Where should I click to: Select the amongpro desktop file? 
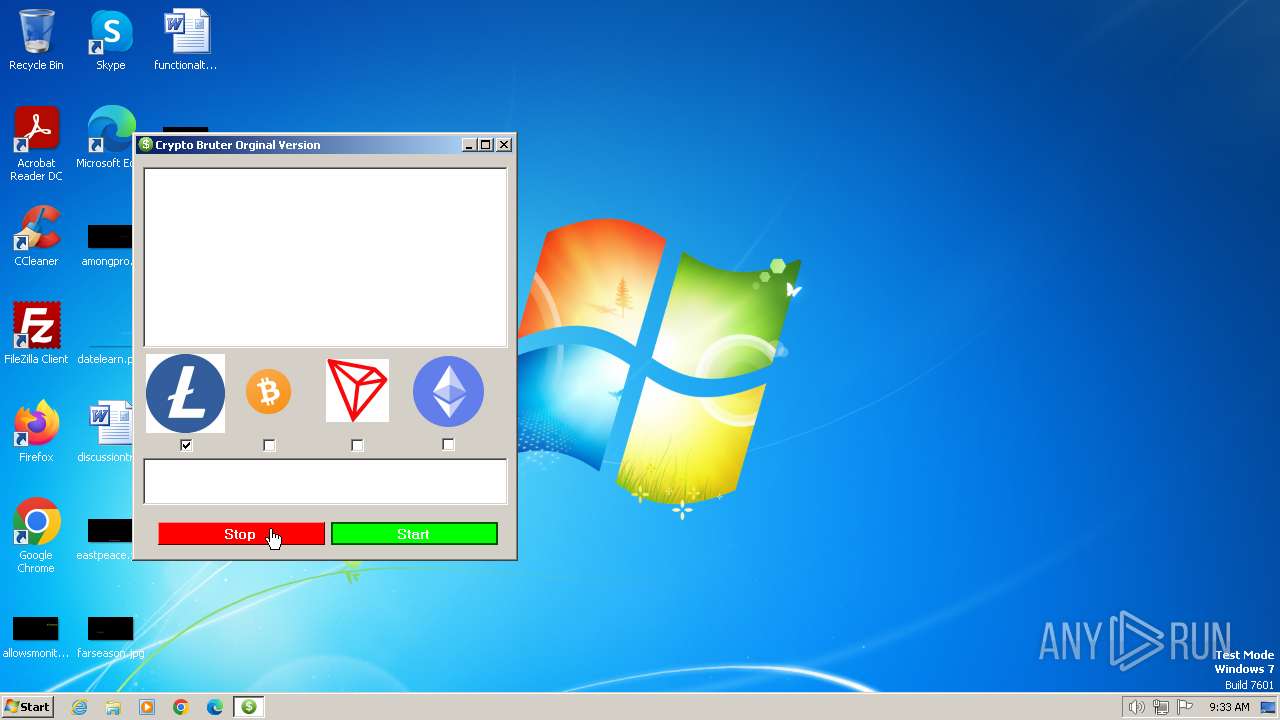pos(108,246)
